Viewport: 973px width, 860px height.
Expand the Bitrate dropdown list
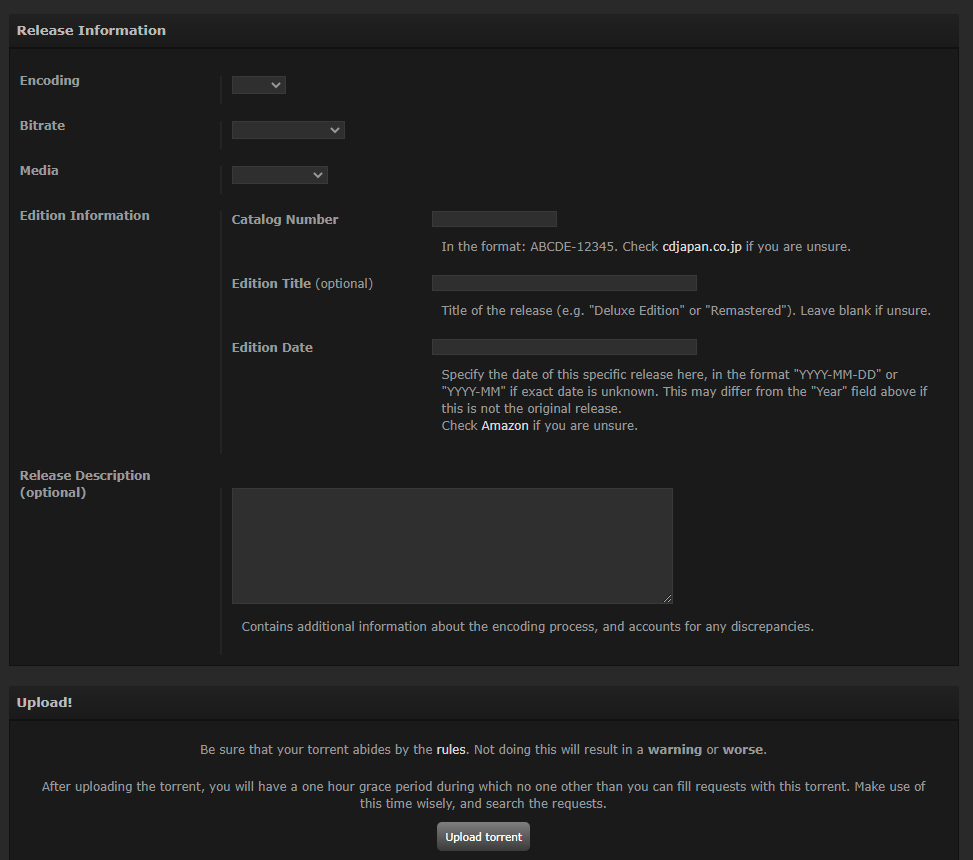[x=288, y=130]
